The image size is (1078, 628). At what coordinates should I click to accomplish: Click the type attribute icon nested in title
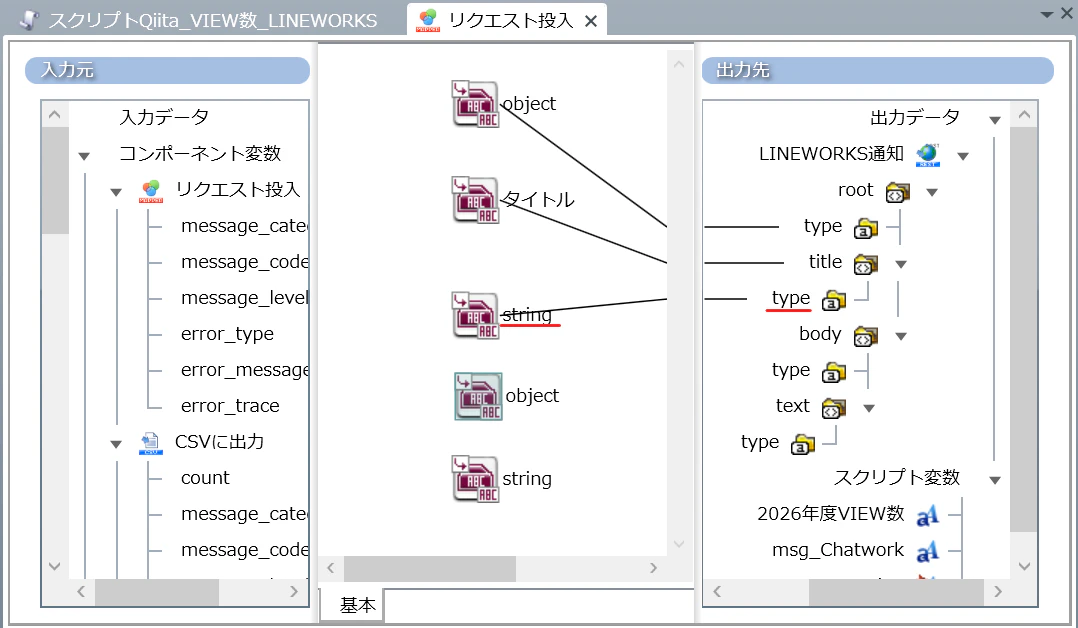click(833, 301)
